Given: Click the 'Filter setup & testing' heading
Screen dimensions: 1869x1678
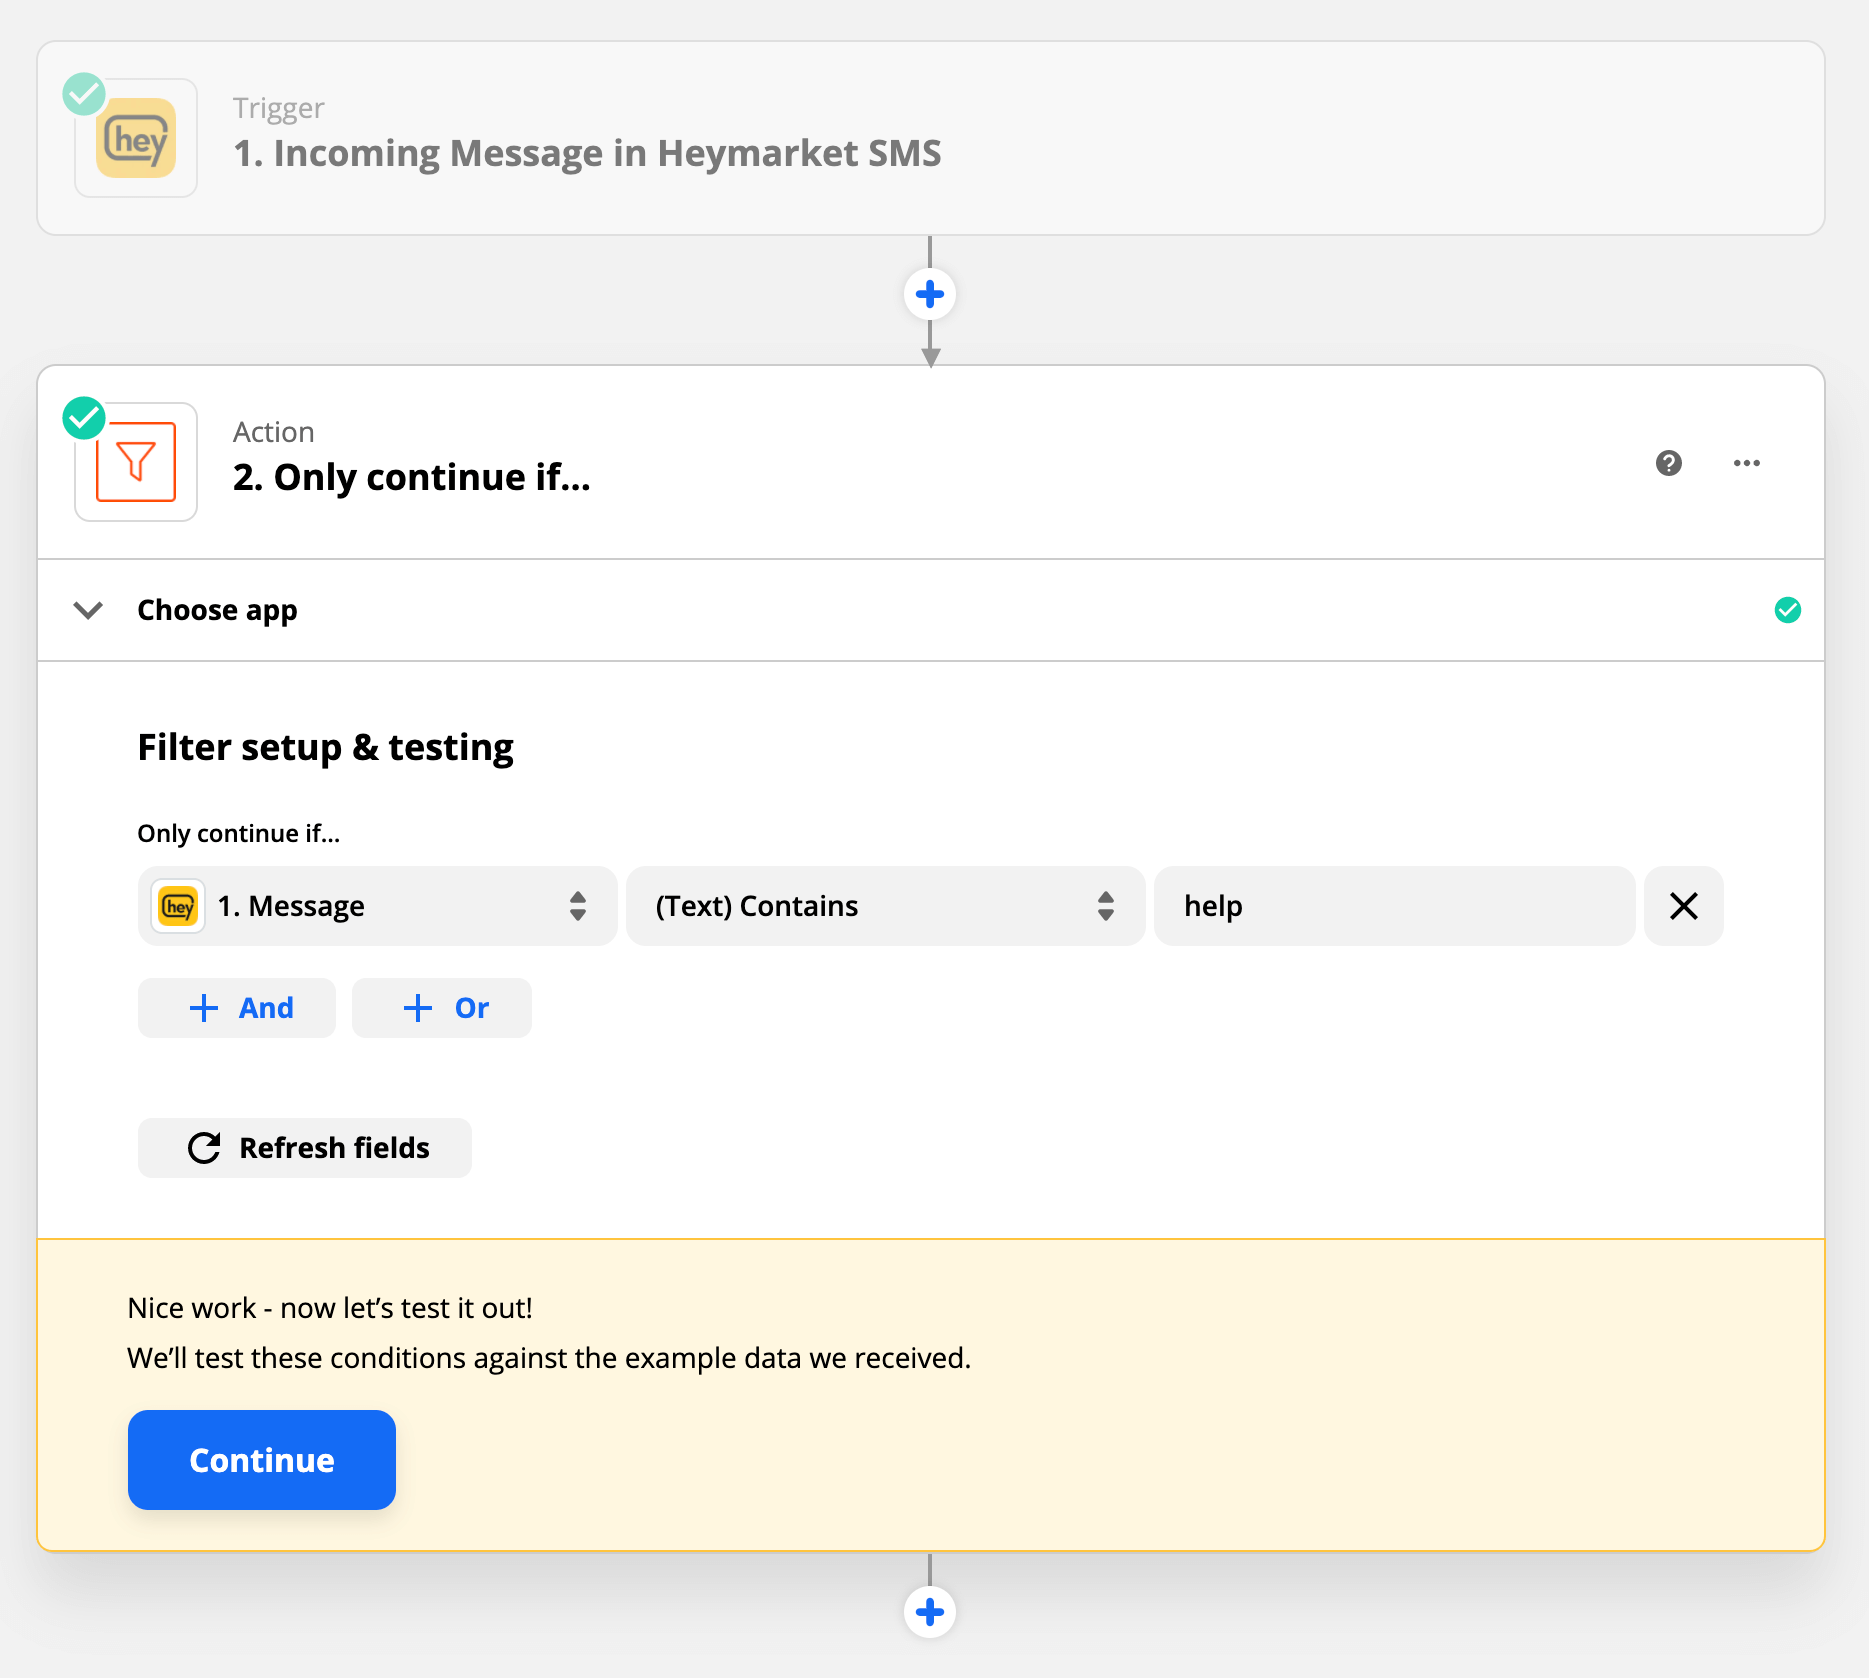Looking at the screenshot, I should pos(326,748).
